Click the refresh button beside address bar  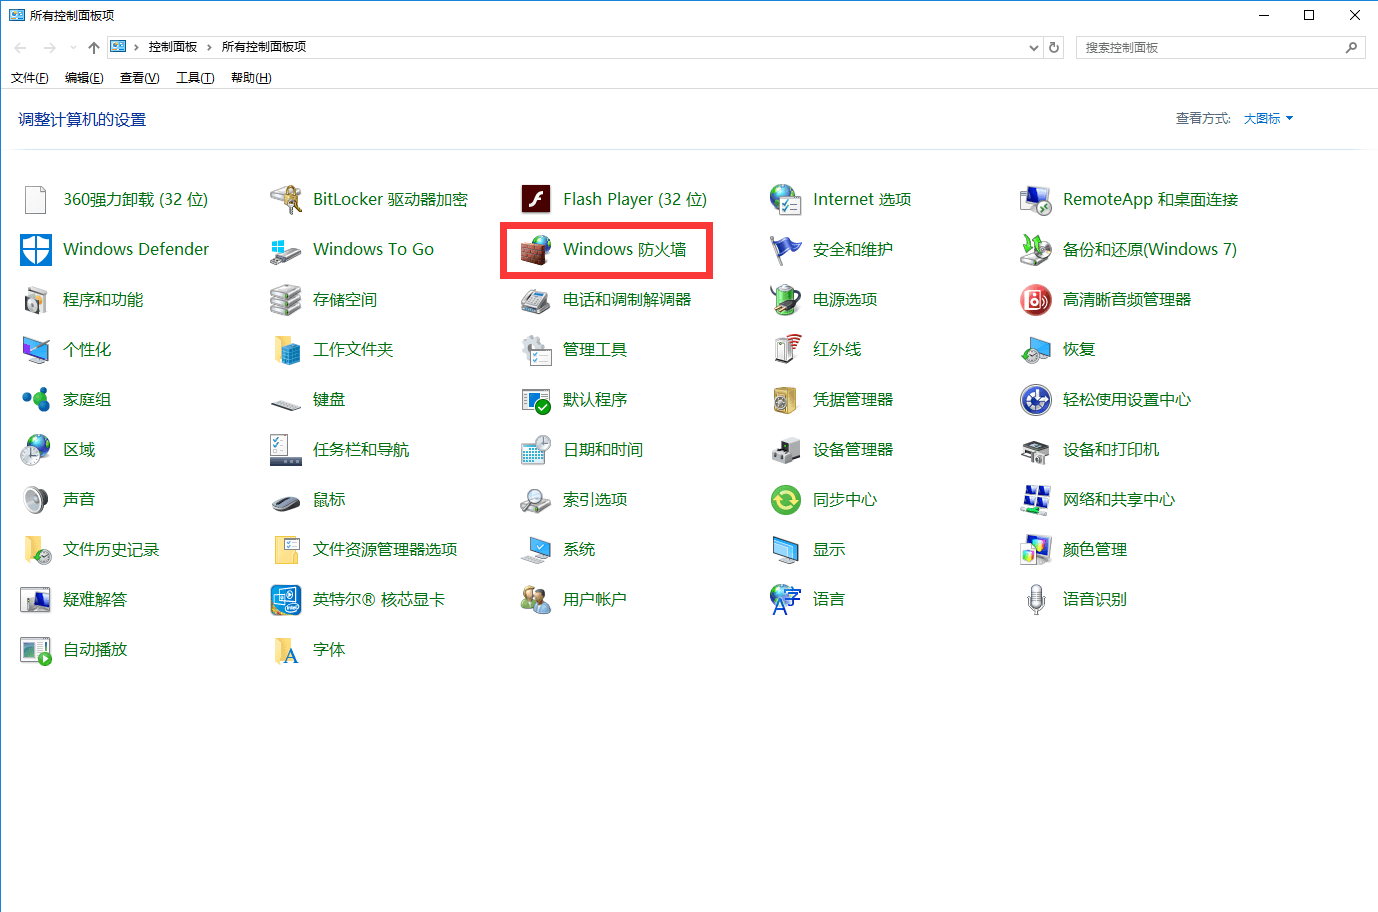click(1054, 48)
